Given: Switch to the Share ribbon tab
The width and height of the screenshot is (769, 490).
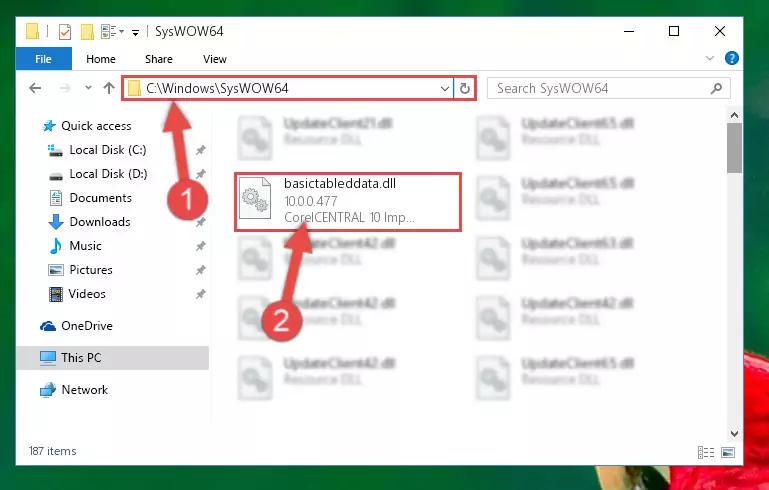Looking at the screenshot, I should coord(158,59).
